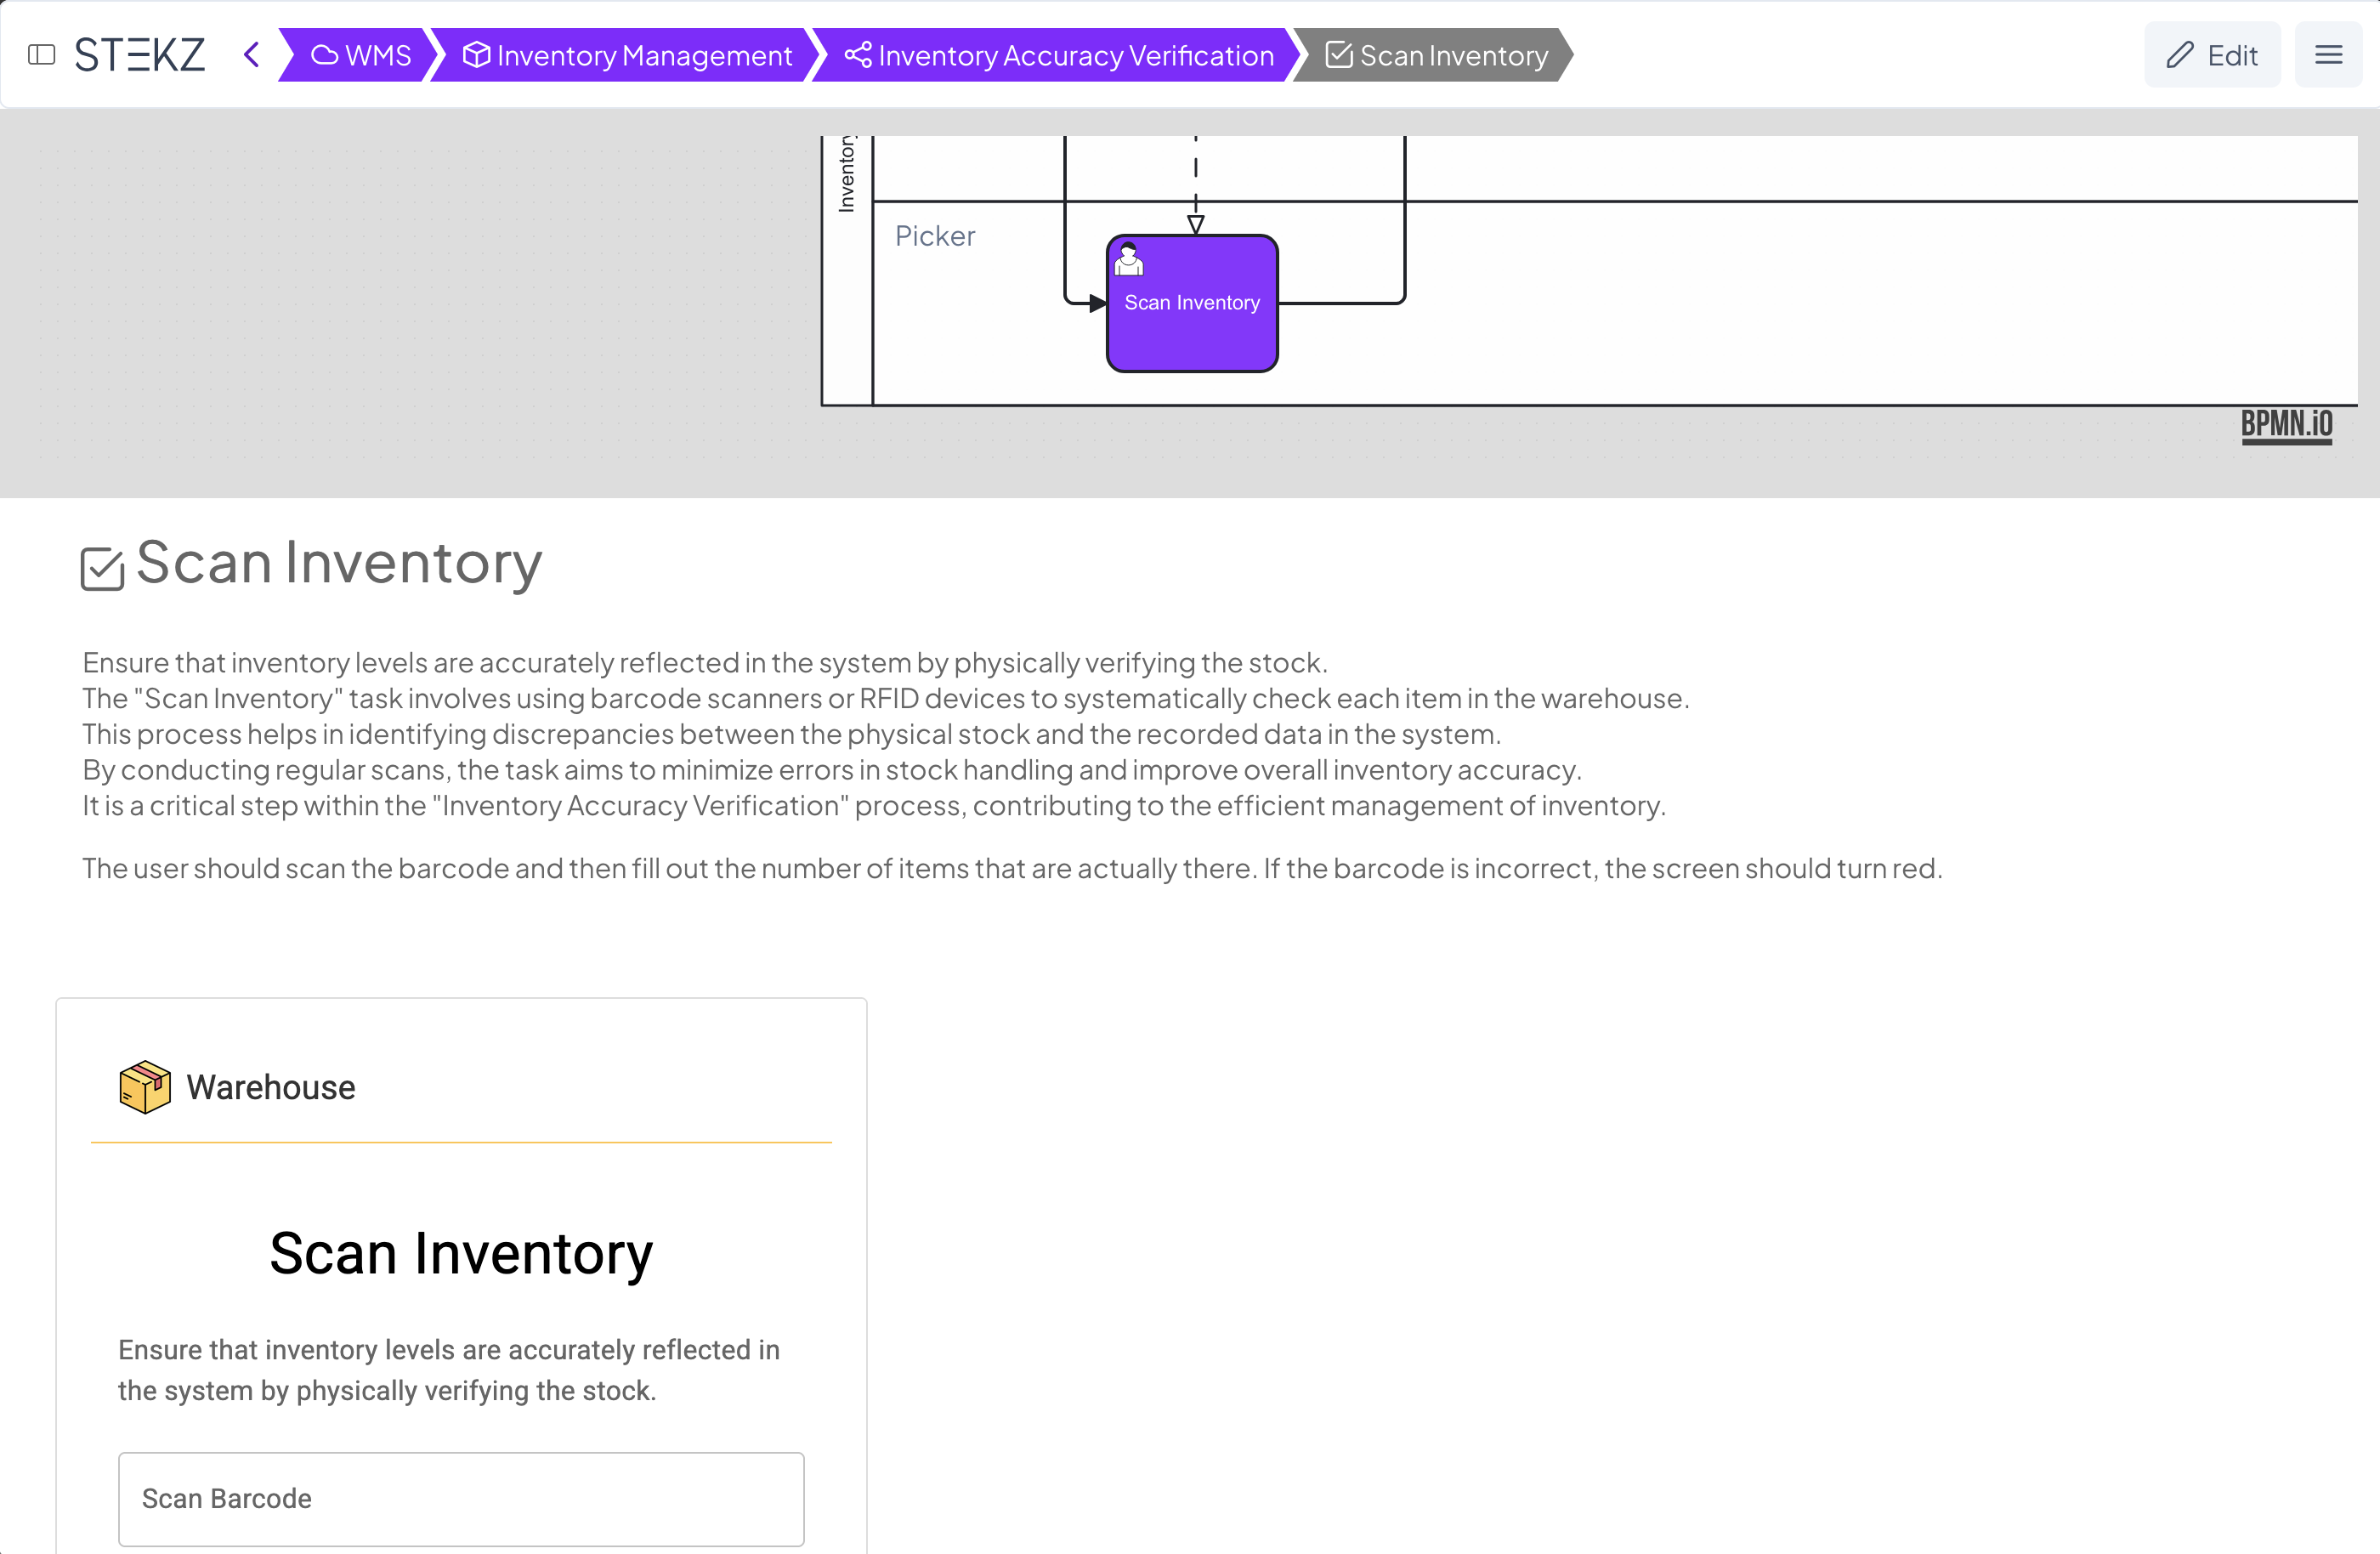Click the back chevron next to the STEKZ logo
Viewport: 2380px width, 1554px height.
point(250,55)
